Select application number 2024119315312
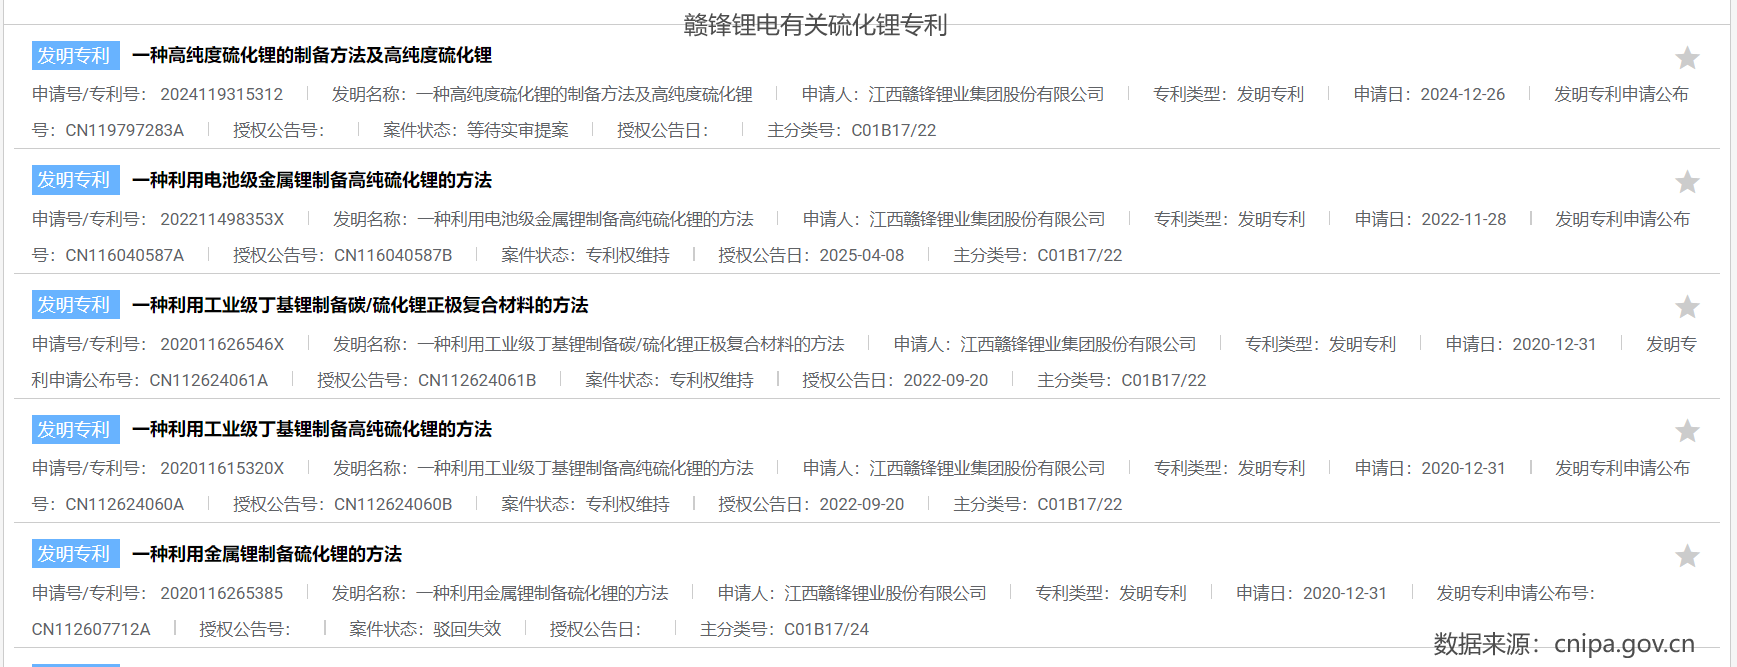 coord(222,94)
